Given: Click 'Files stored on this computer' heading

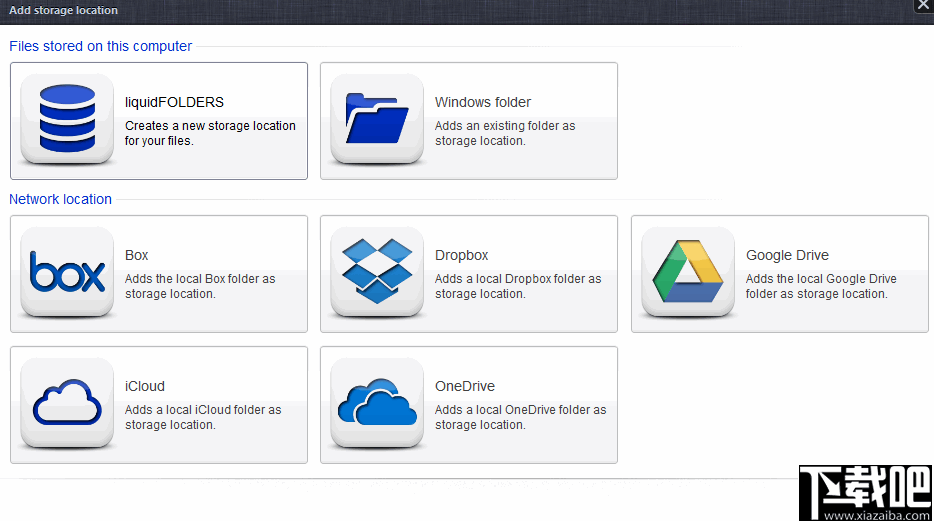Looking at the screenshot, I should coord(101,46).
